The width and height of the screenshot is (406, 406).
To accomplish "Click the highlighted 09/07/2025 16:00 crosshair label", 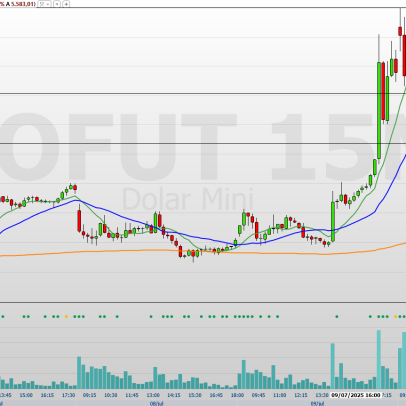I will [x=356, y=395].
